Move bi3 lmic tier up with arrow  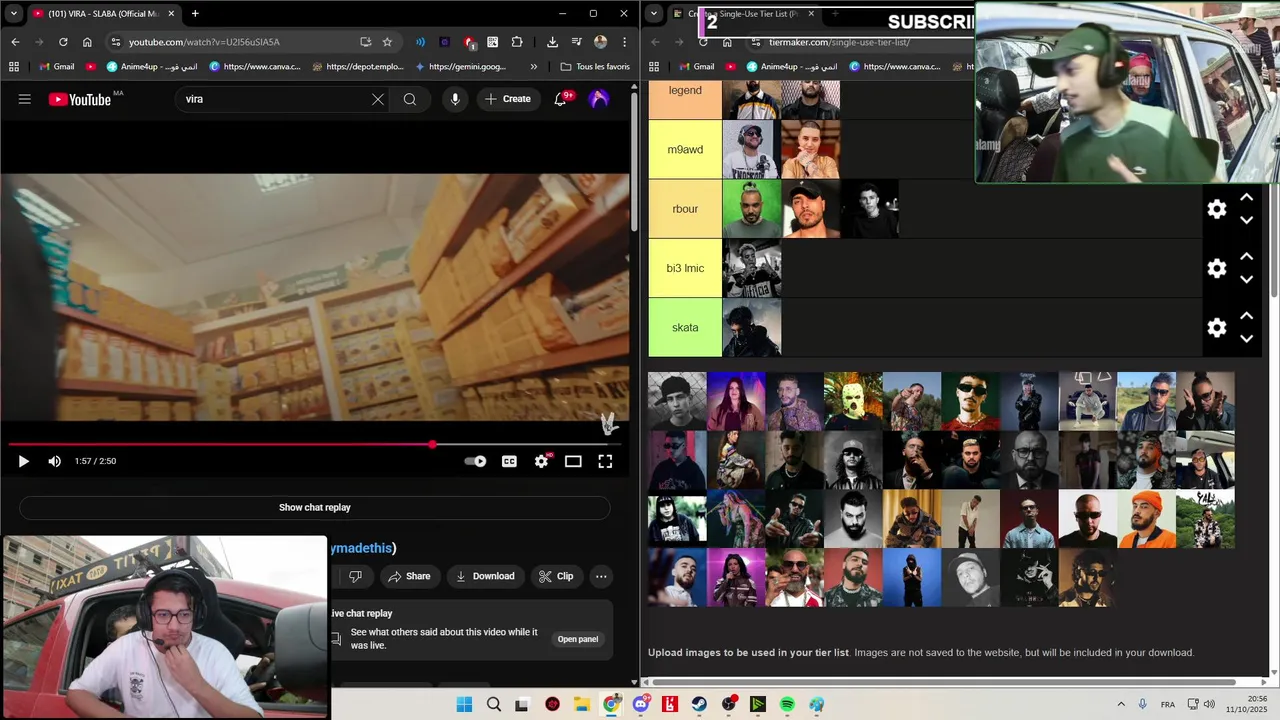coord(1247,257)
